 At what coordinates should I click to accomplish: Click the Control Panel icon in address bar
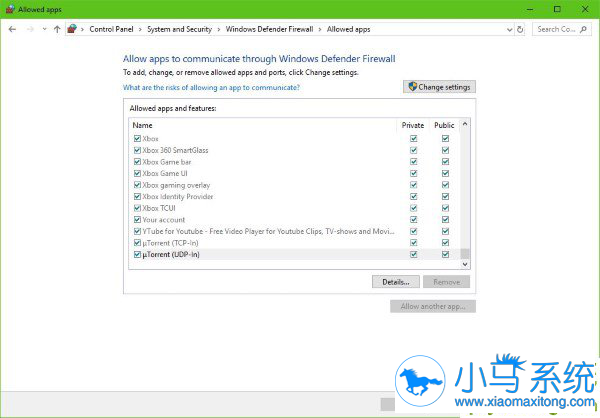pyautogui.click(x=72, y=29)
